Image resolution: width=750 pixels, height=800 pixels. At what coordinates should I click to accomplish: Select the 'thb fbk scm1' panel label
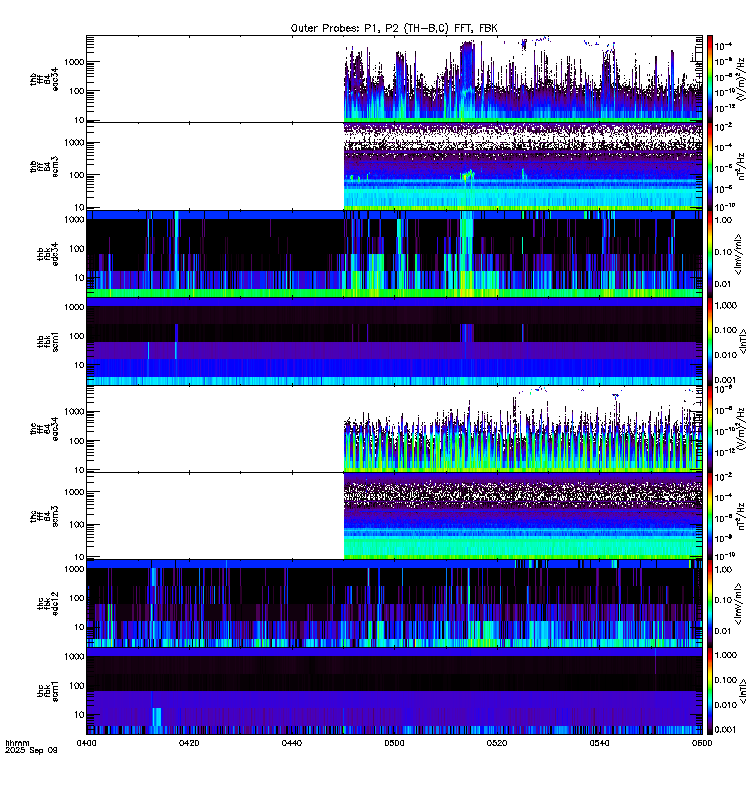pos(48,341)
